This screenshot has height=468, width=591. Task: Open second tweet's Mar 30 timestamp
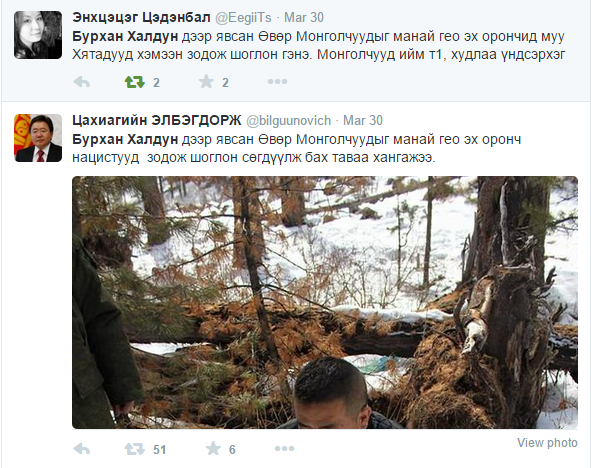(363, 121)
